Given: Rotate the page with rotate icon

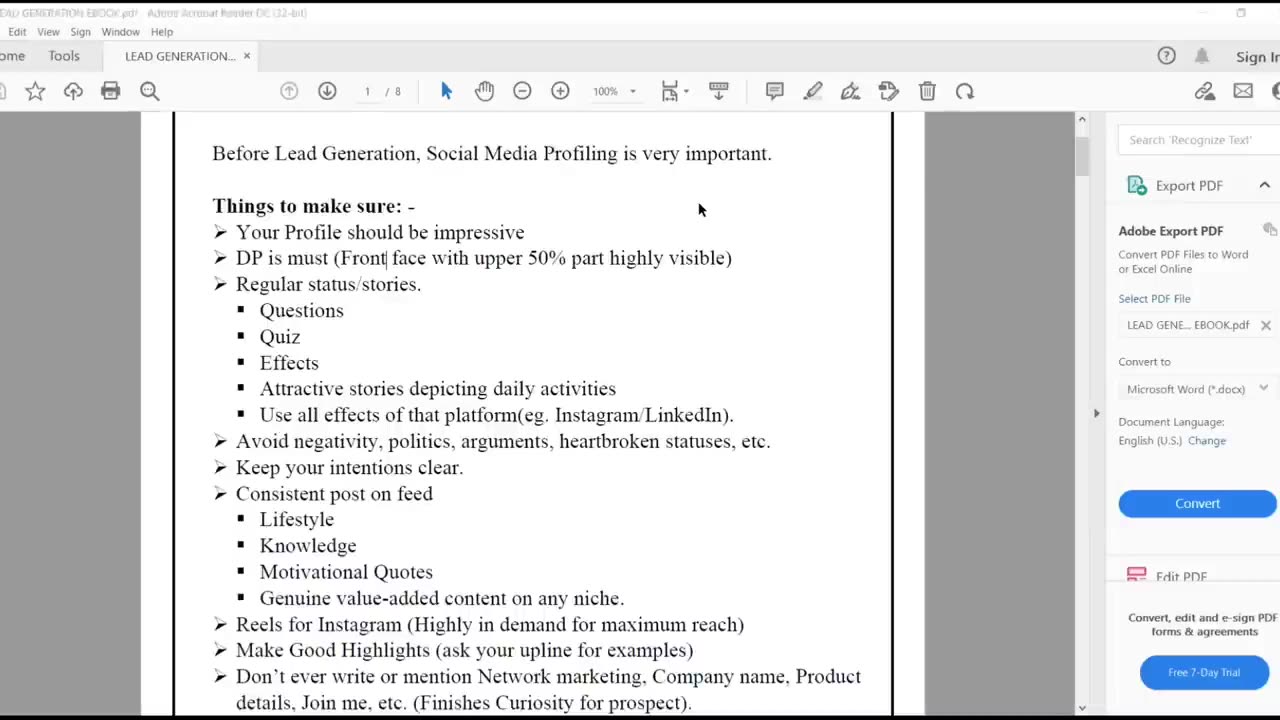Looking at the screenshot, I should [965, 92].
